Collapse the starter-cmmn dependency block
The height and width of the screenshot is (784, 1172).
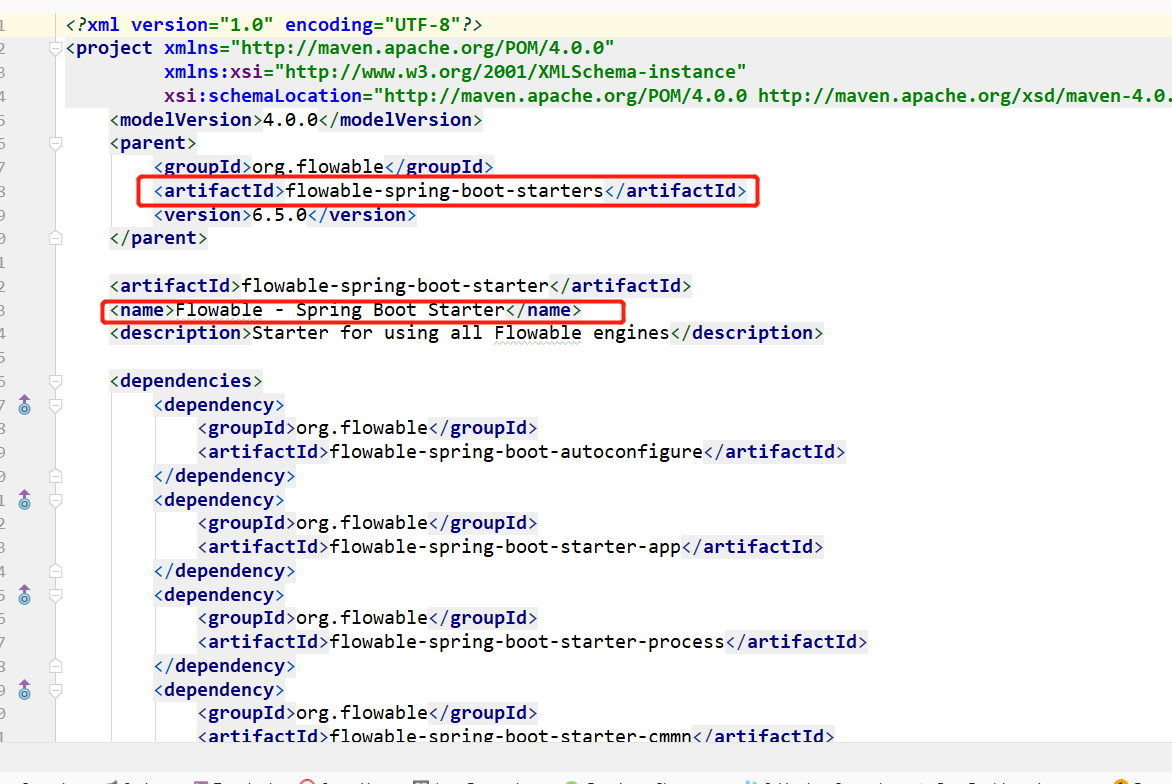(55, 690)
